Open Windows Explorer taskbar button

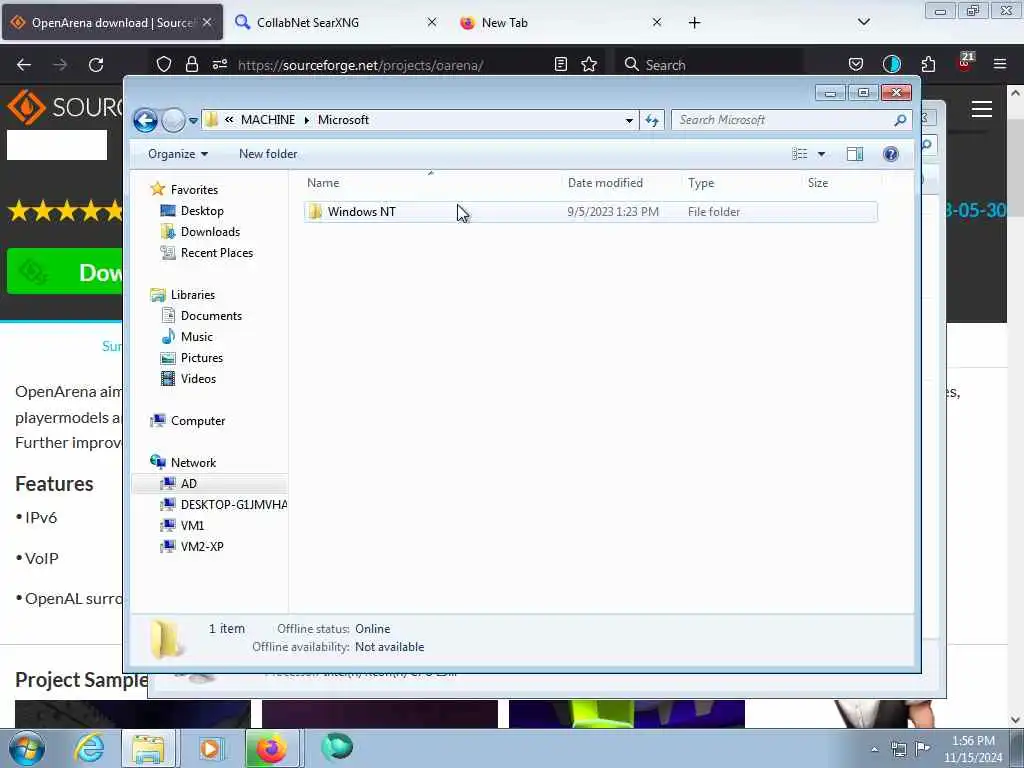149,749
